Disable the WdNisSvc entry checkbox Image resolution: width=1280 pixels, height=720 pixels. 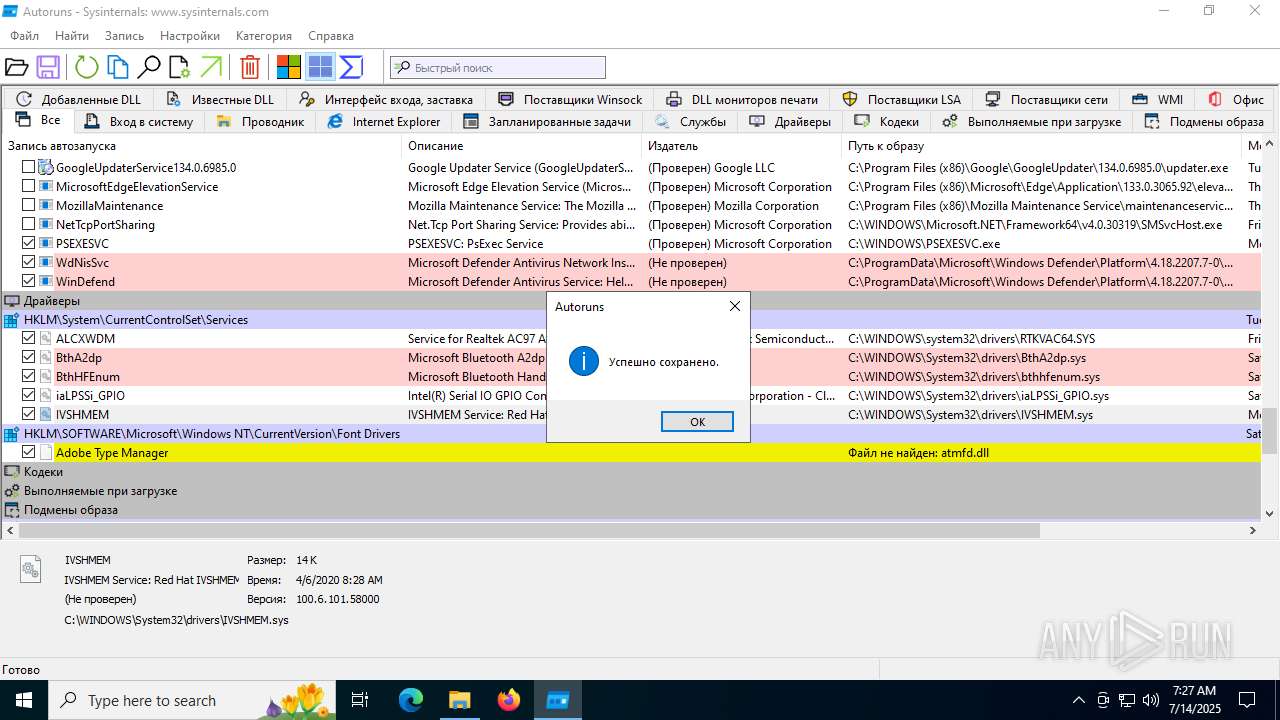tap(29, 263)
